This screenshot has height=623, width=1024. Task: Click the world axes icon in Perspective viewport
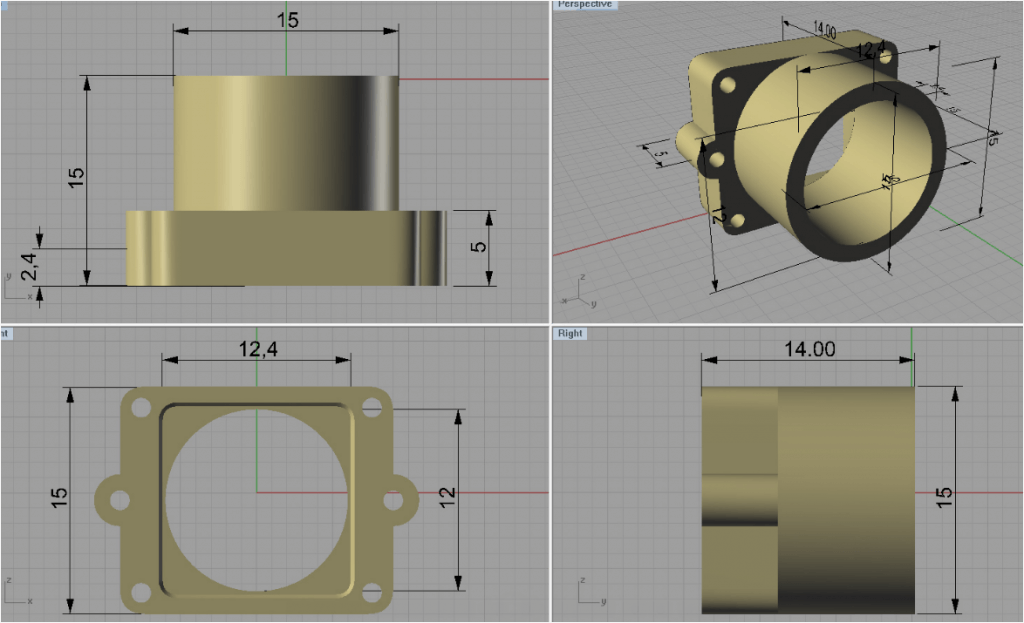(x=580, y=291)
